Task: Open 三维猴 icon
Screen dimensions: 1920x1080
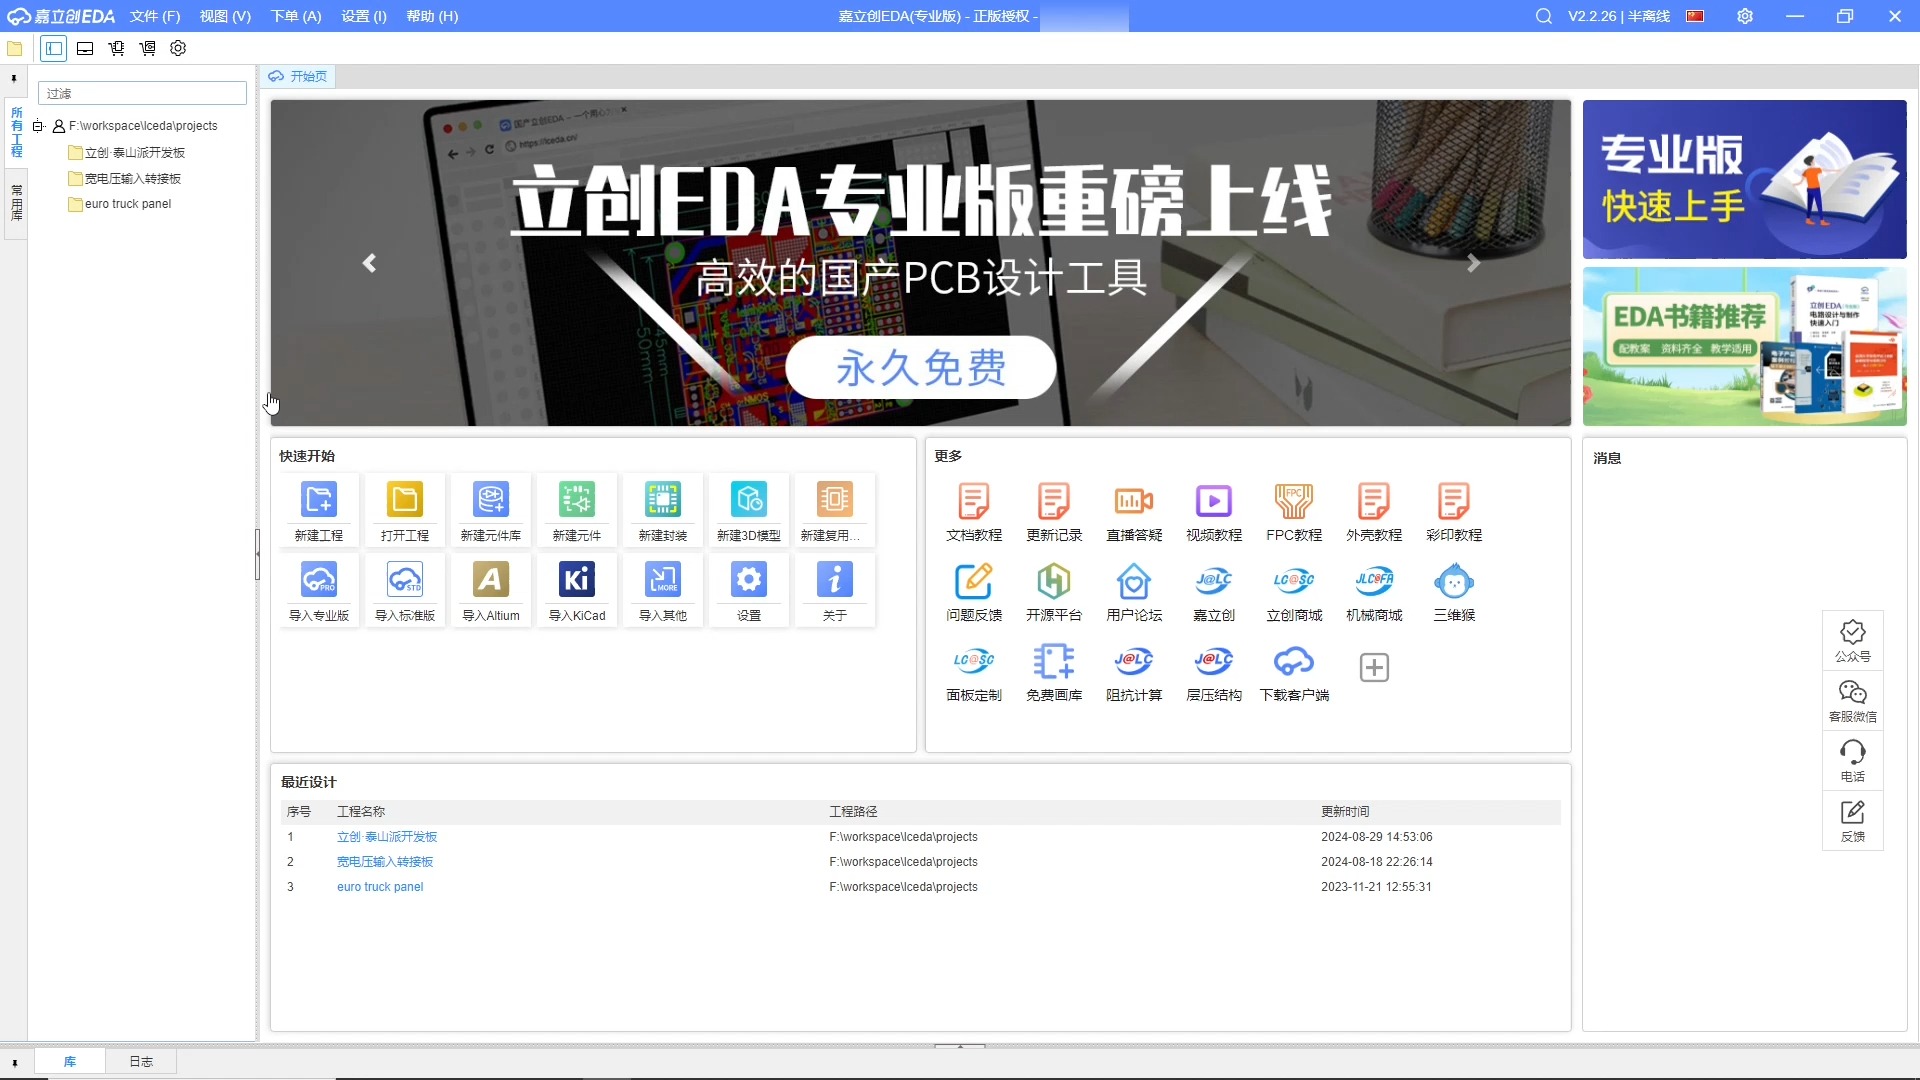Action: point(1454,581)
